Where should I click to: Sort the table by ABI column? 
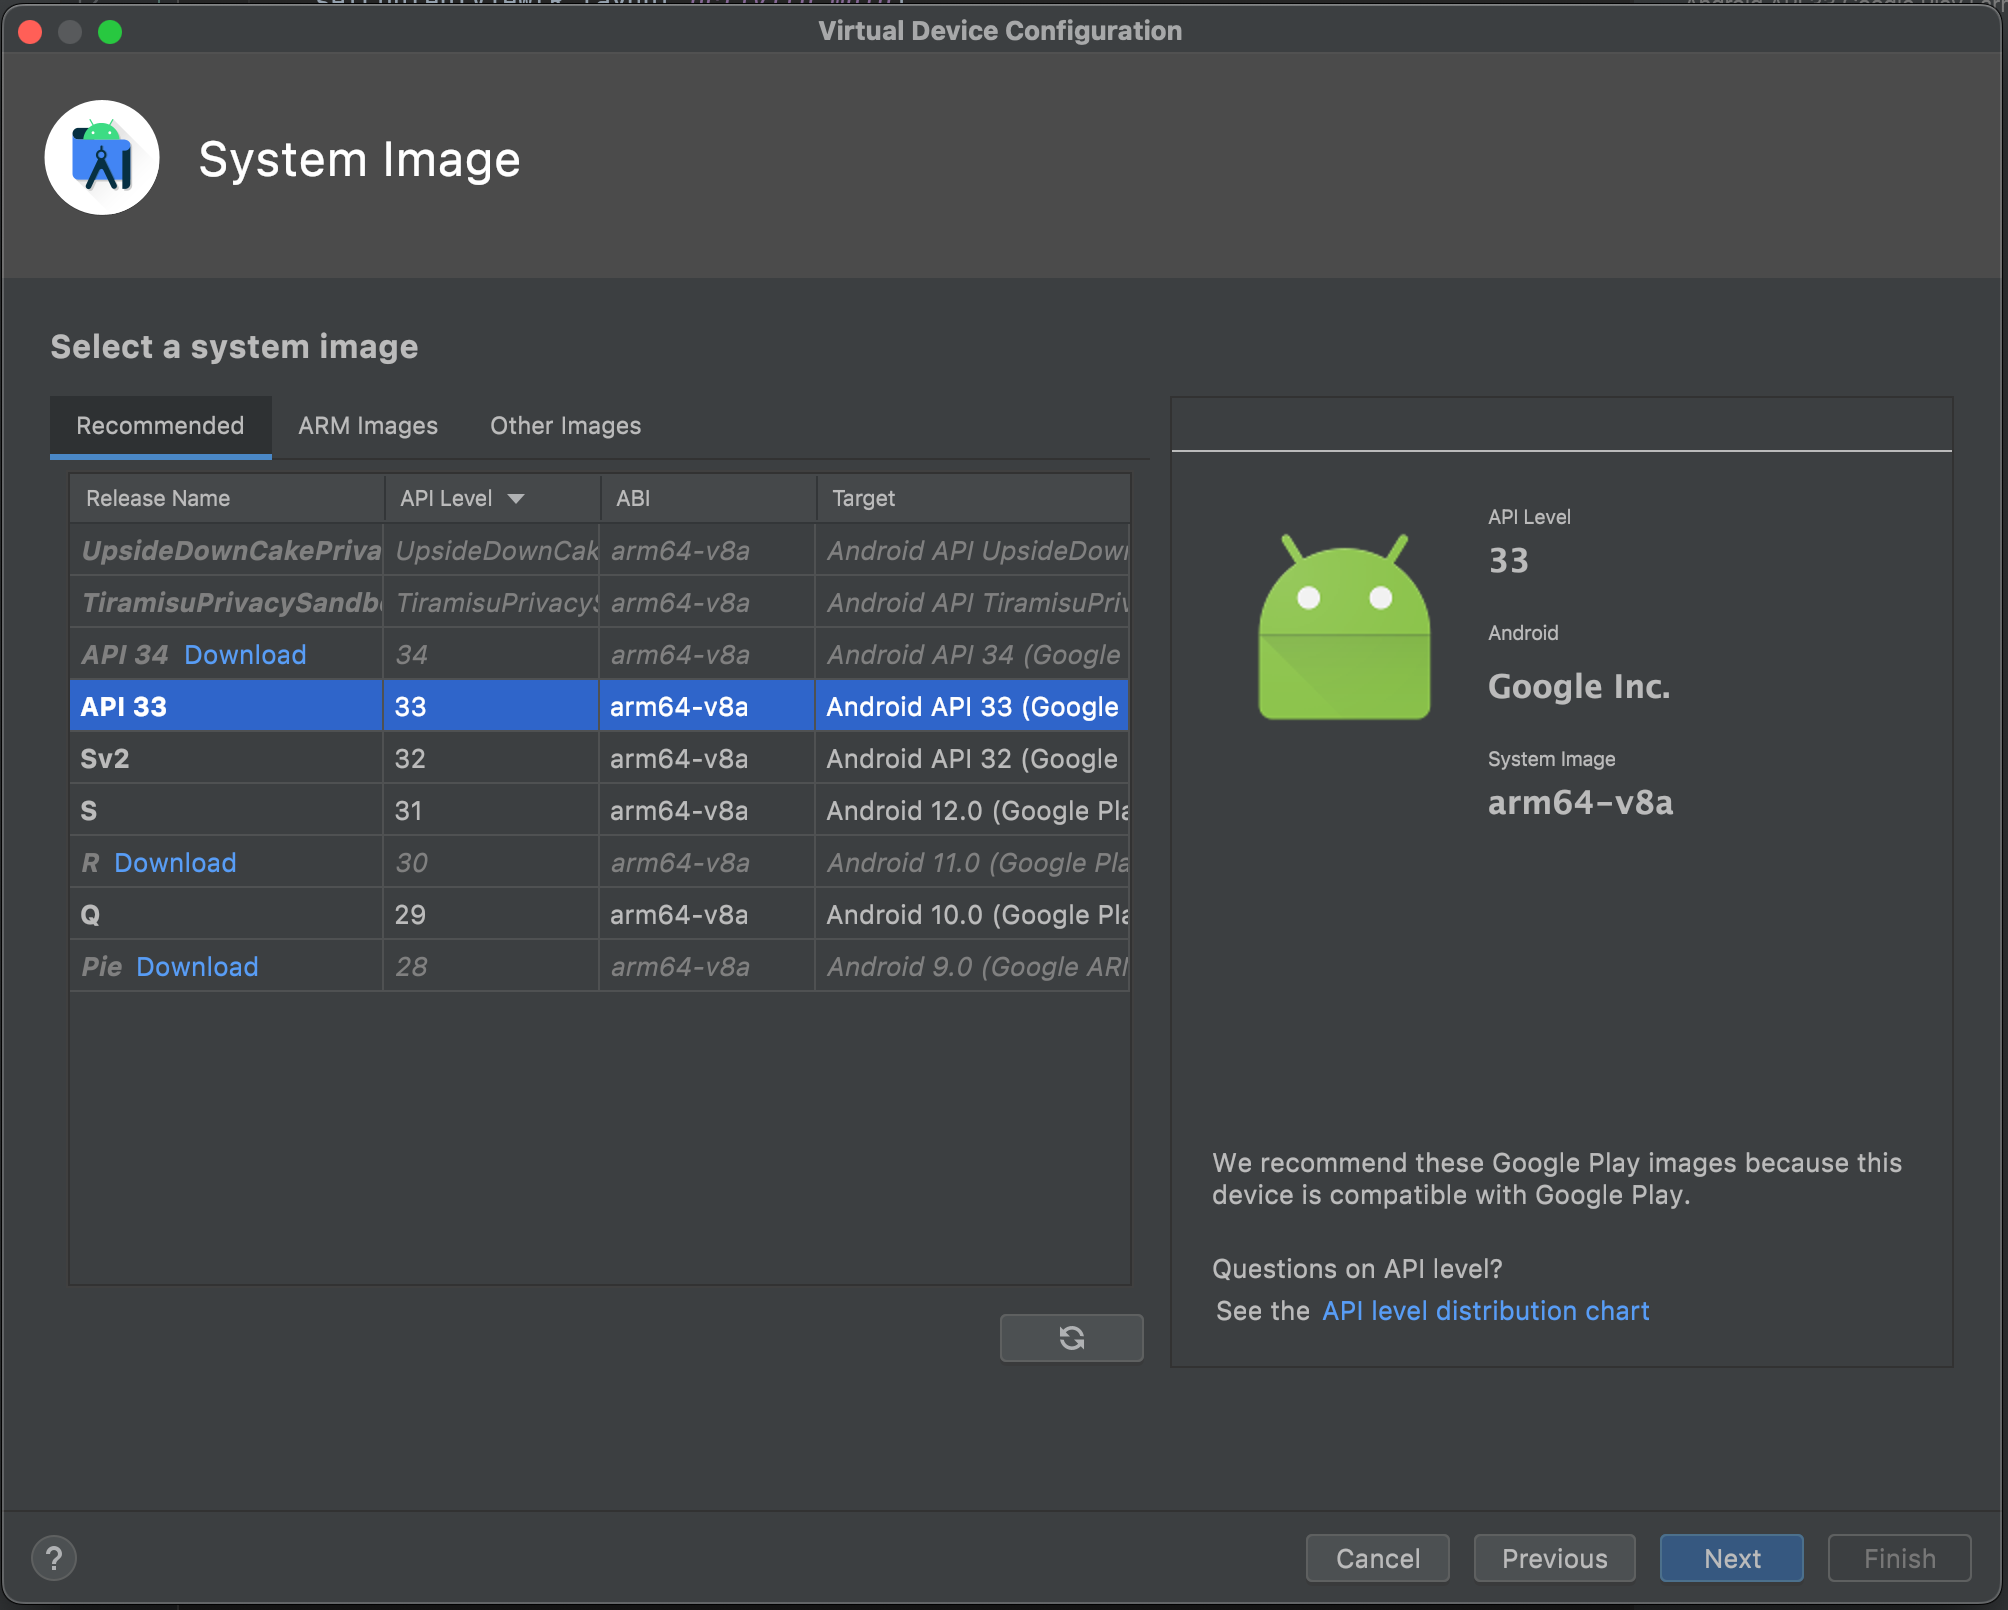click(633, 498)
